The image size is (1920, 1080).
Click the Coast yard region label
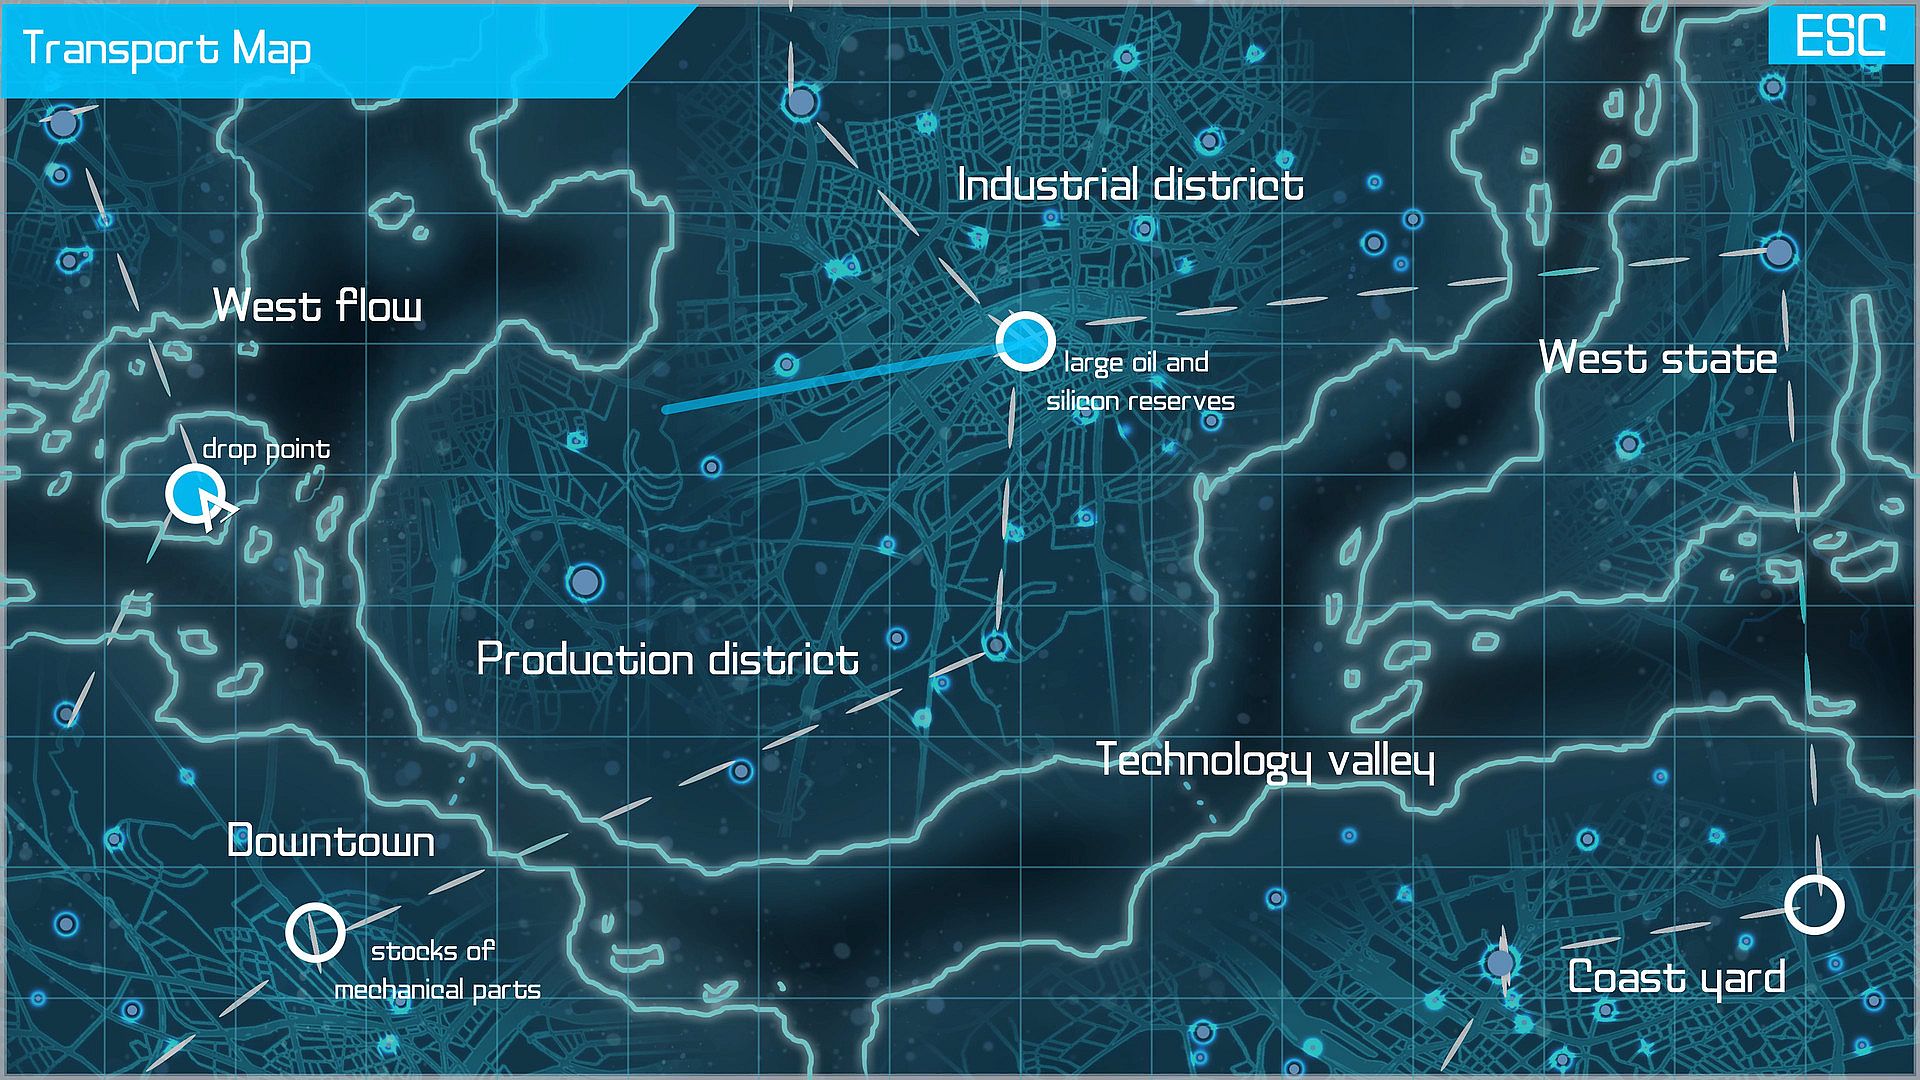click(x=1676, y=977)
